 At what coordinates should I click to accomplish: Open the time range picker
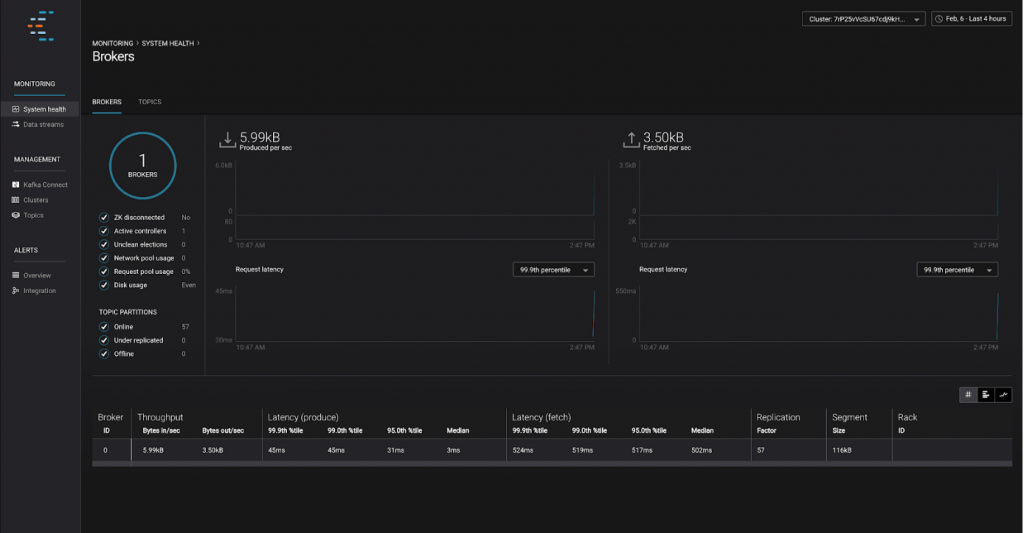click(x=970, y=19)
